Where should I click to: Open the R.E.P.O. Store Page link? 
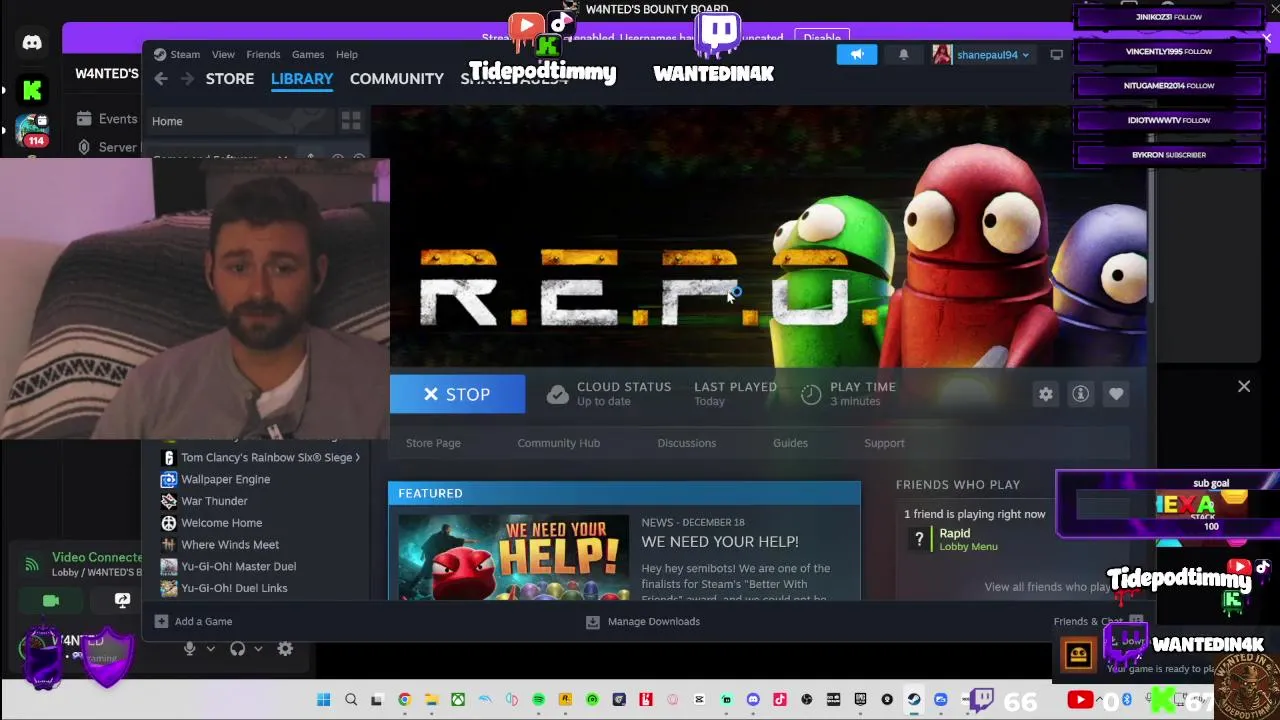433,443
